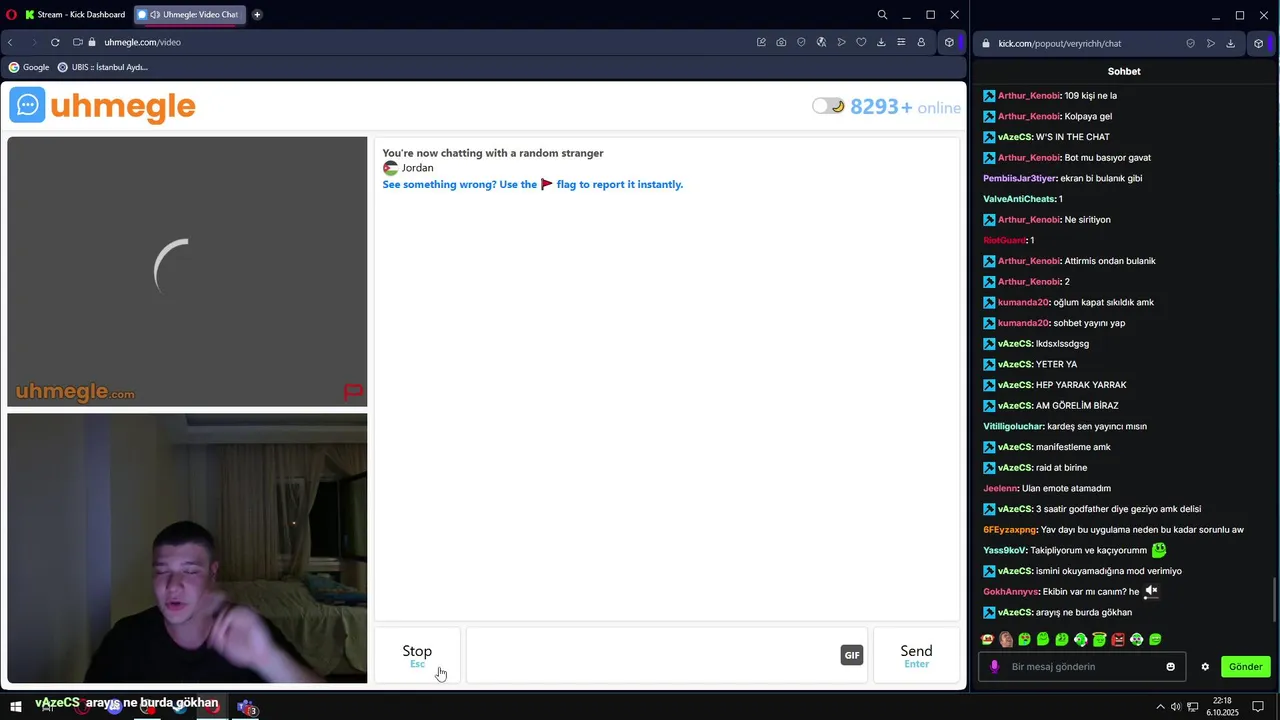Open downloads in the uhmegle Opera window

pos(881,42)
